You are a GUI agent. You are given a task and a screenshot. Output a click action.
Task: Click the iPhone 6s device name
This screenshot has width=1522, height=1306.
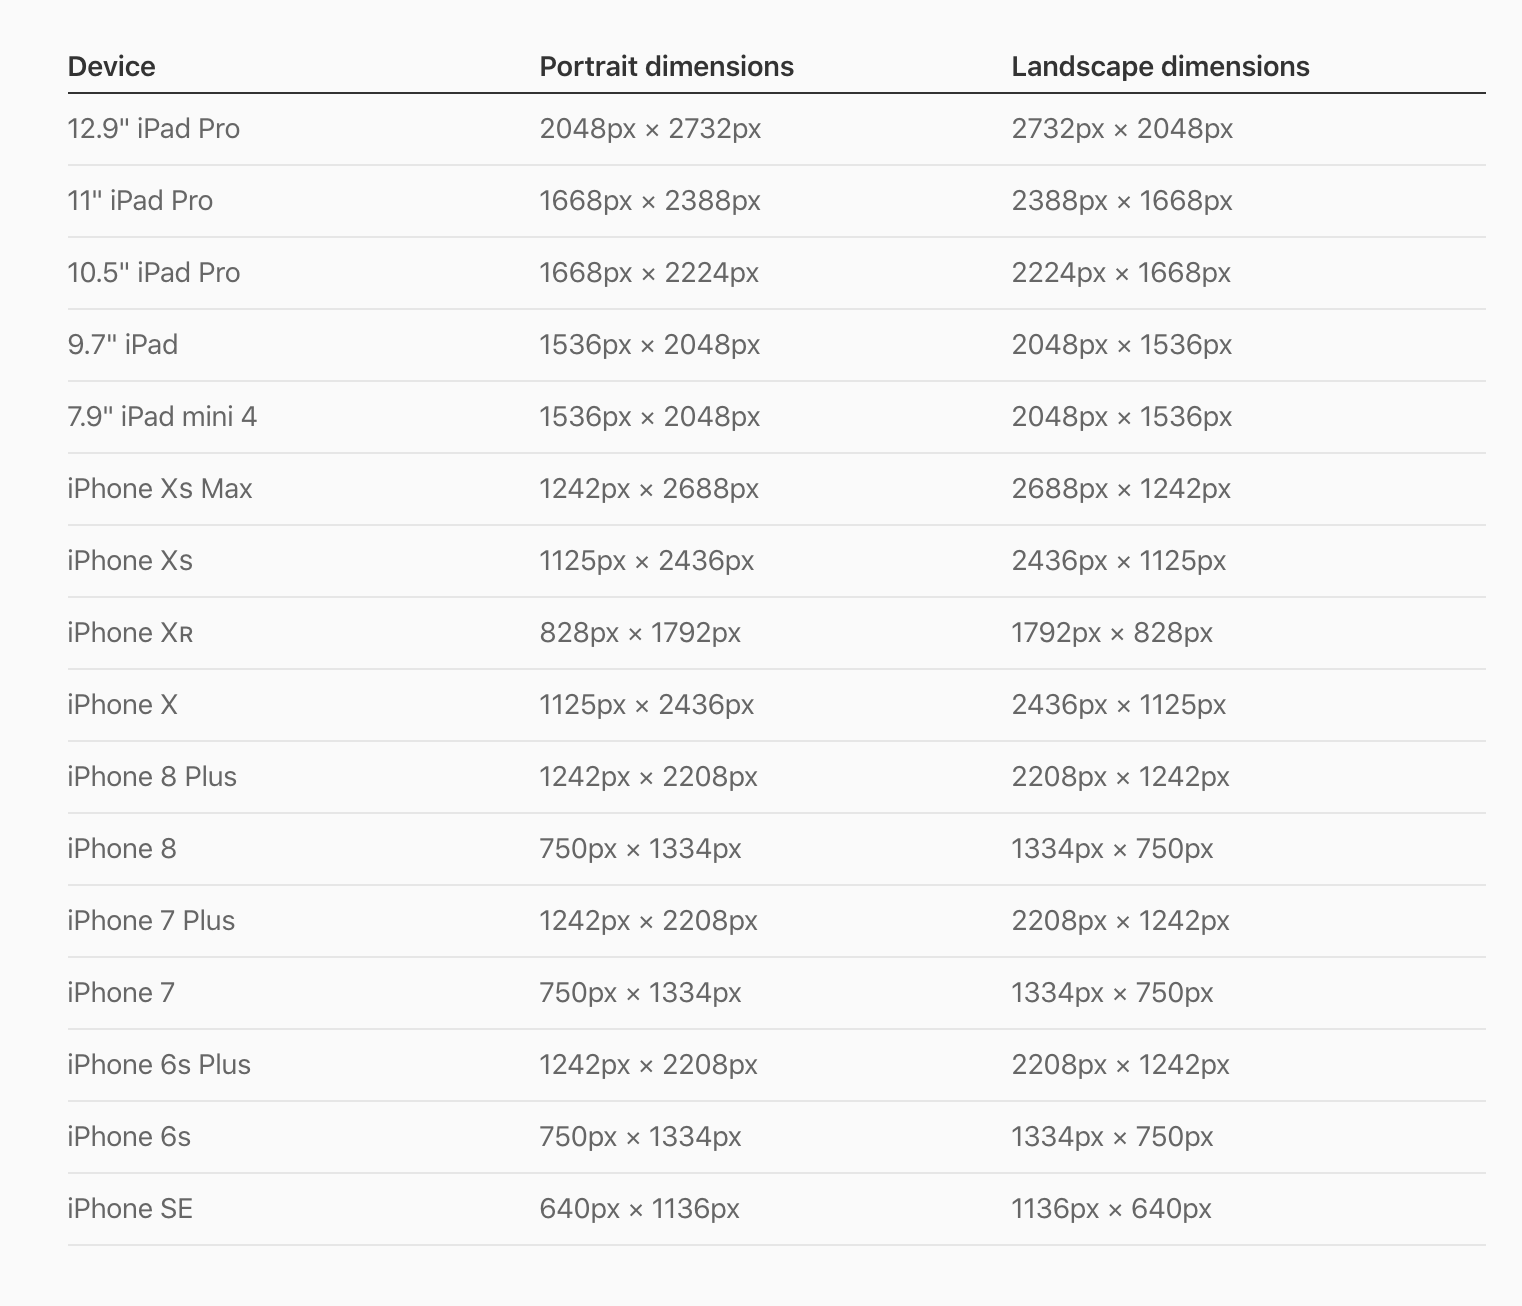click(129, 1137)
